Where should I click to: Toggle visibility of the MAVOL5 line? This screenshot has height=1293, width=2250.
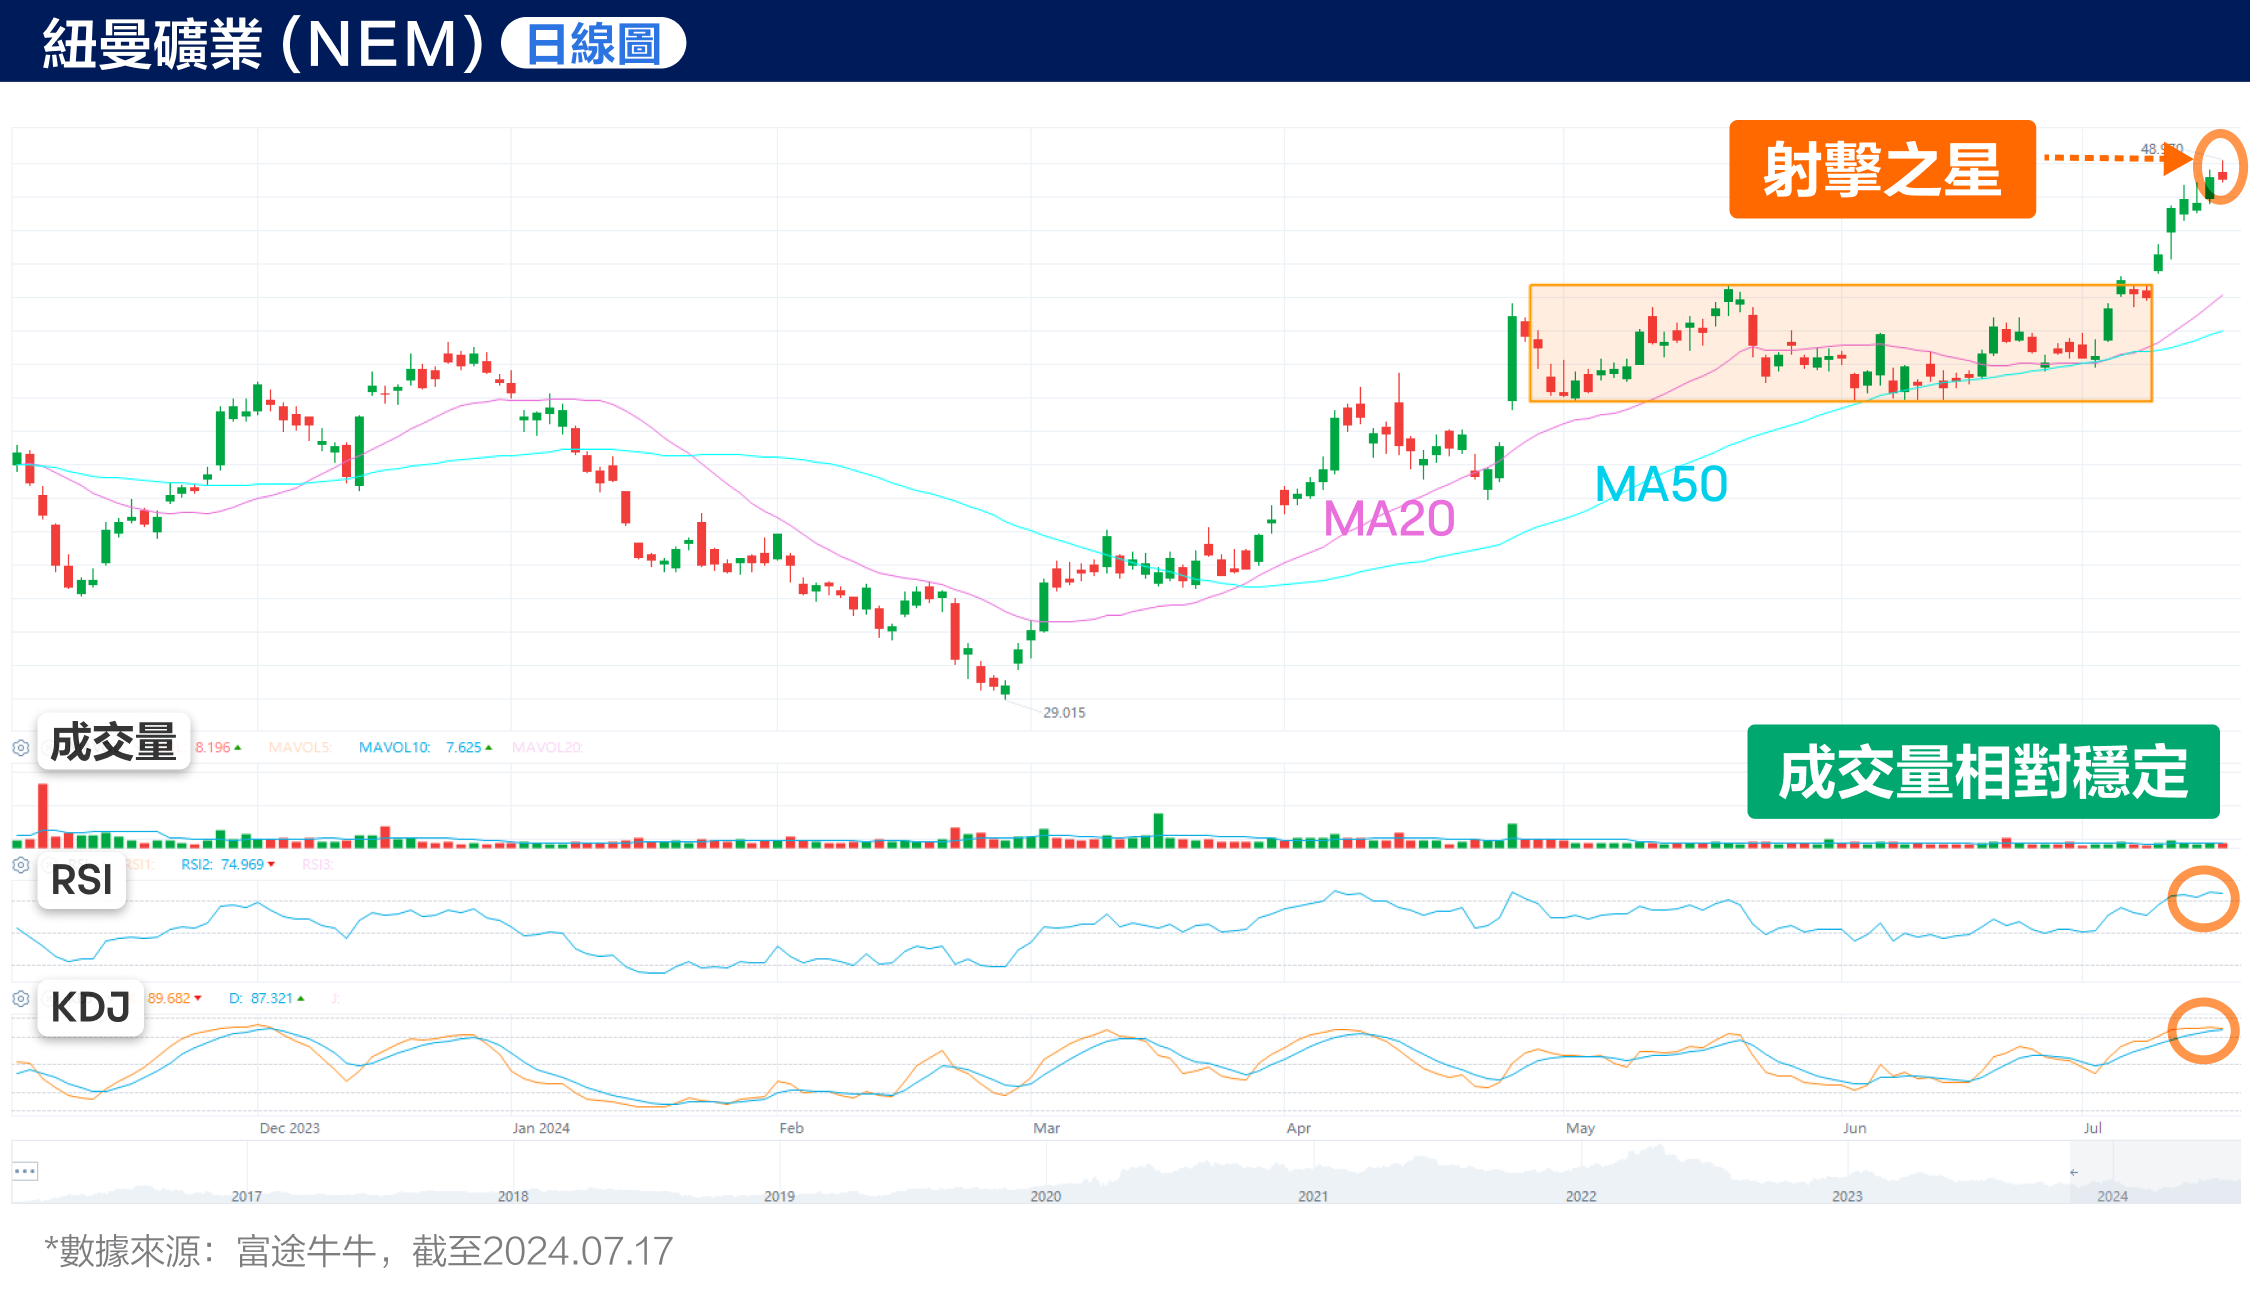tap(303, 747)
